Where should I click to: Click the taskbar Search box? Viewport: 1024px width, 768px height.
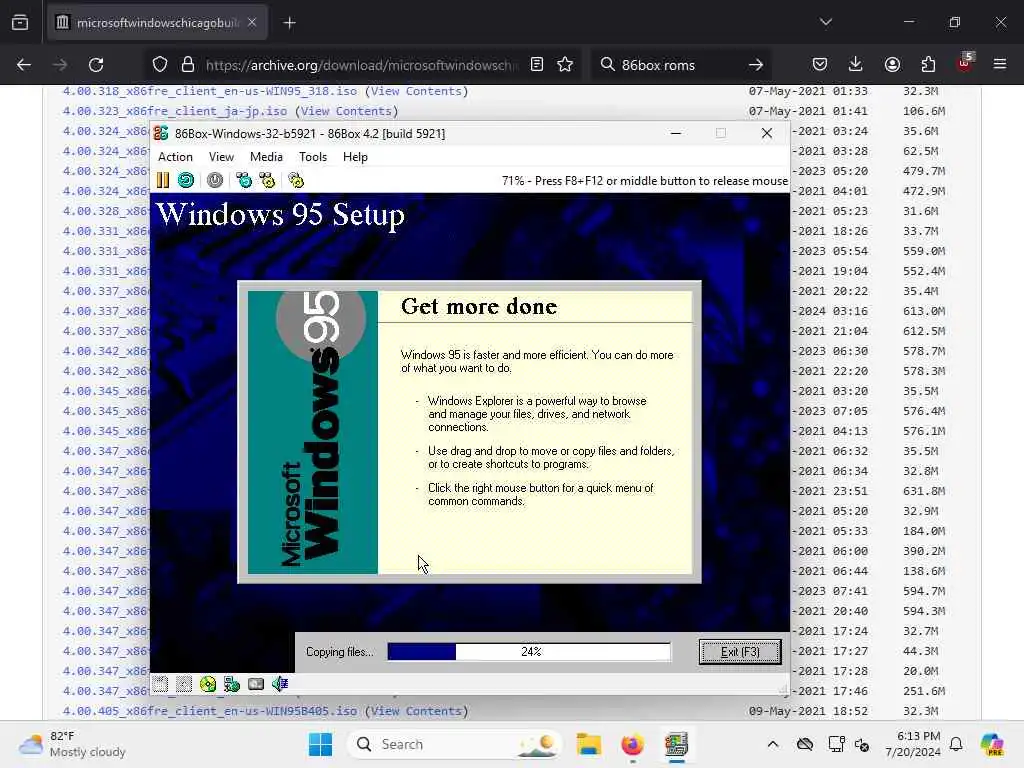[454, 744]
